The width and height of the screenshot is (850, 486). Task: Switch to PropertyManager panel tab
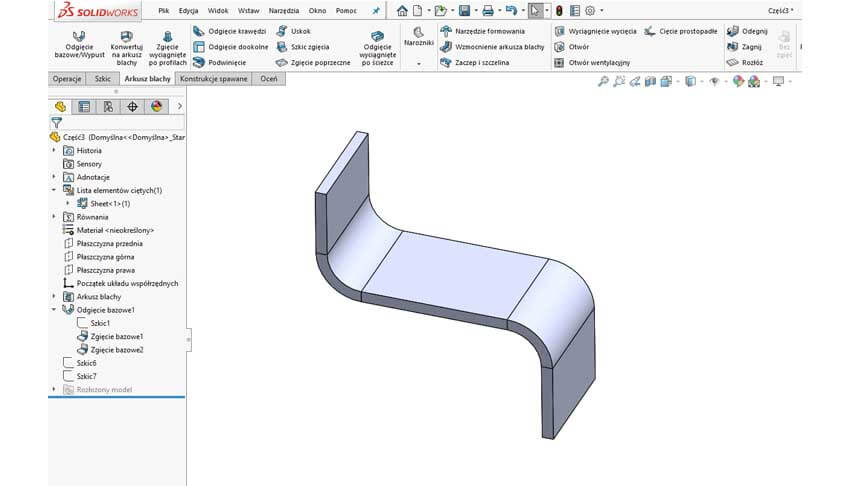(84, 107)
